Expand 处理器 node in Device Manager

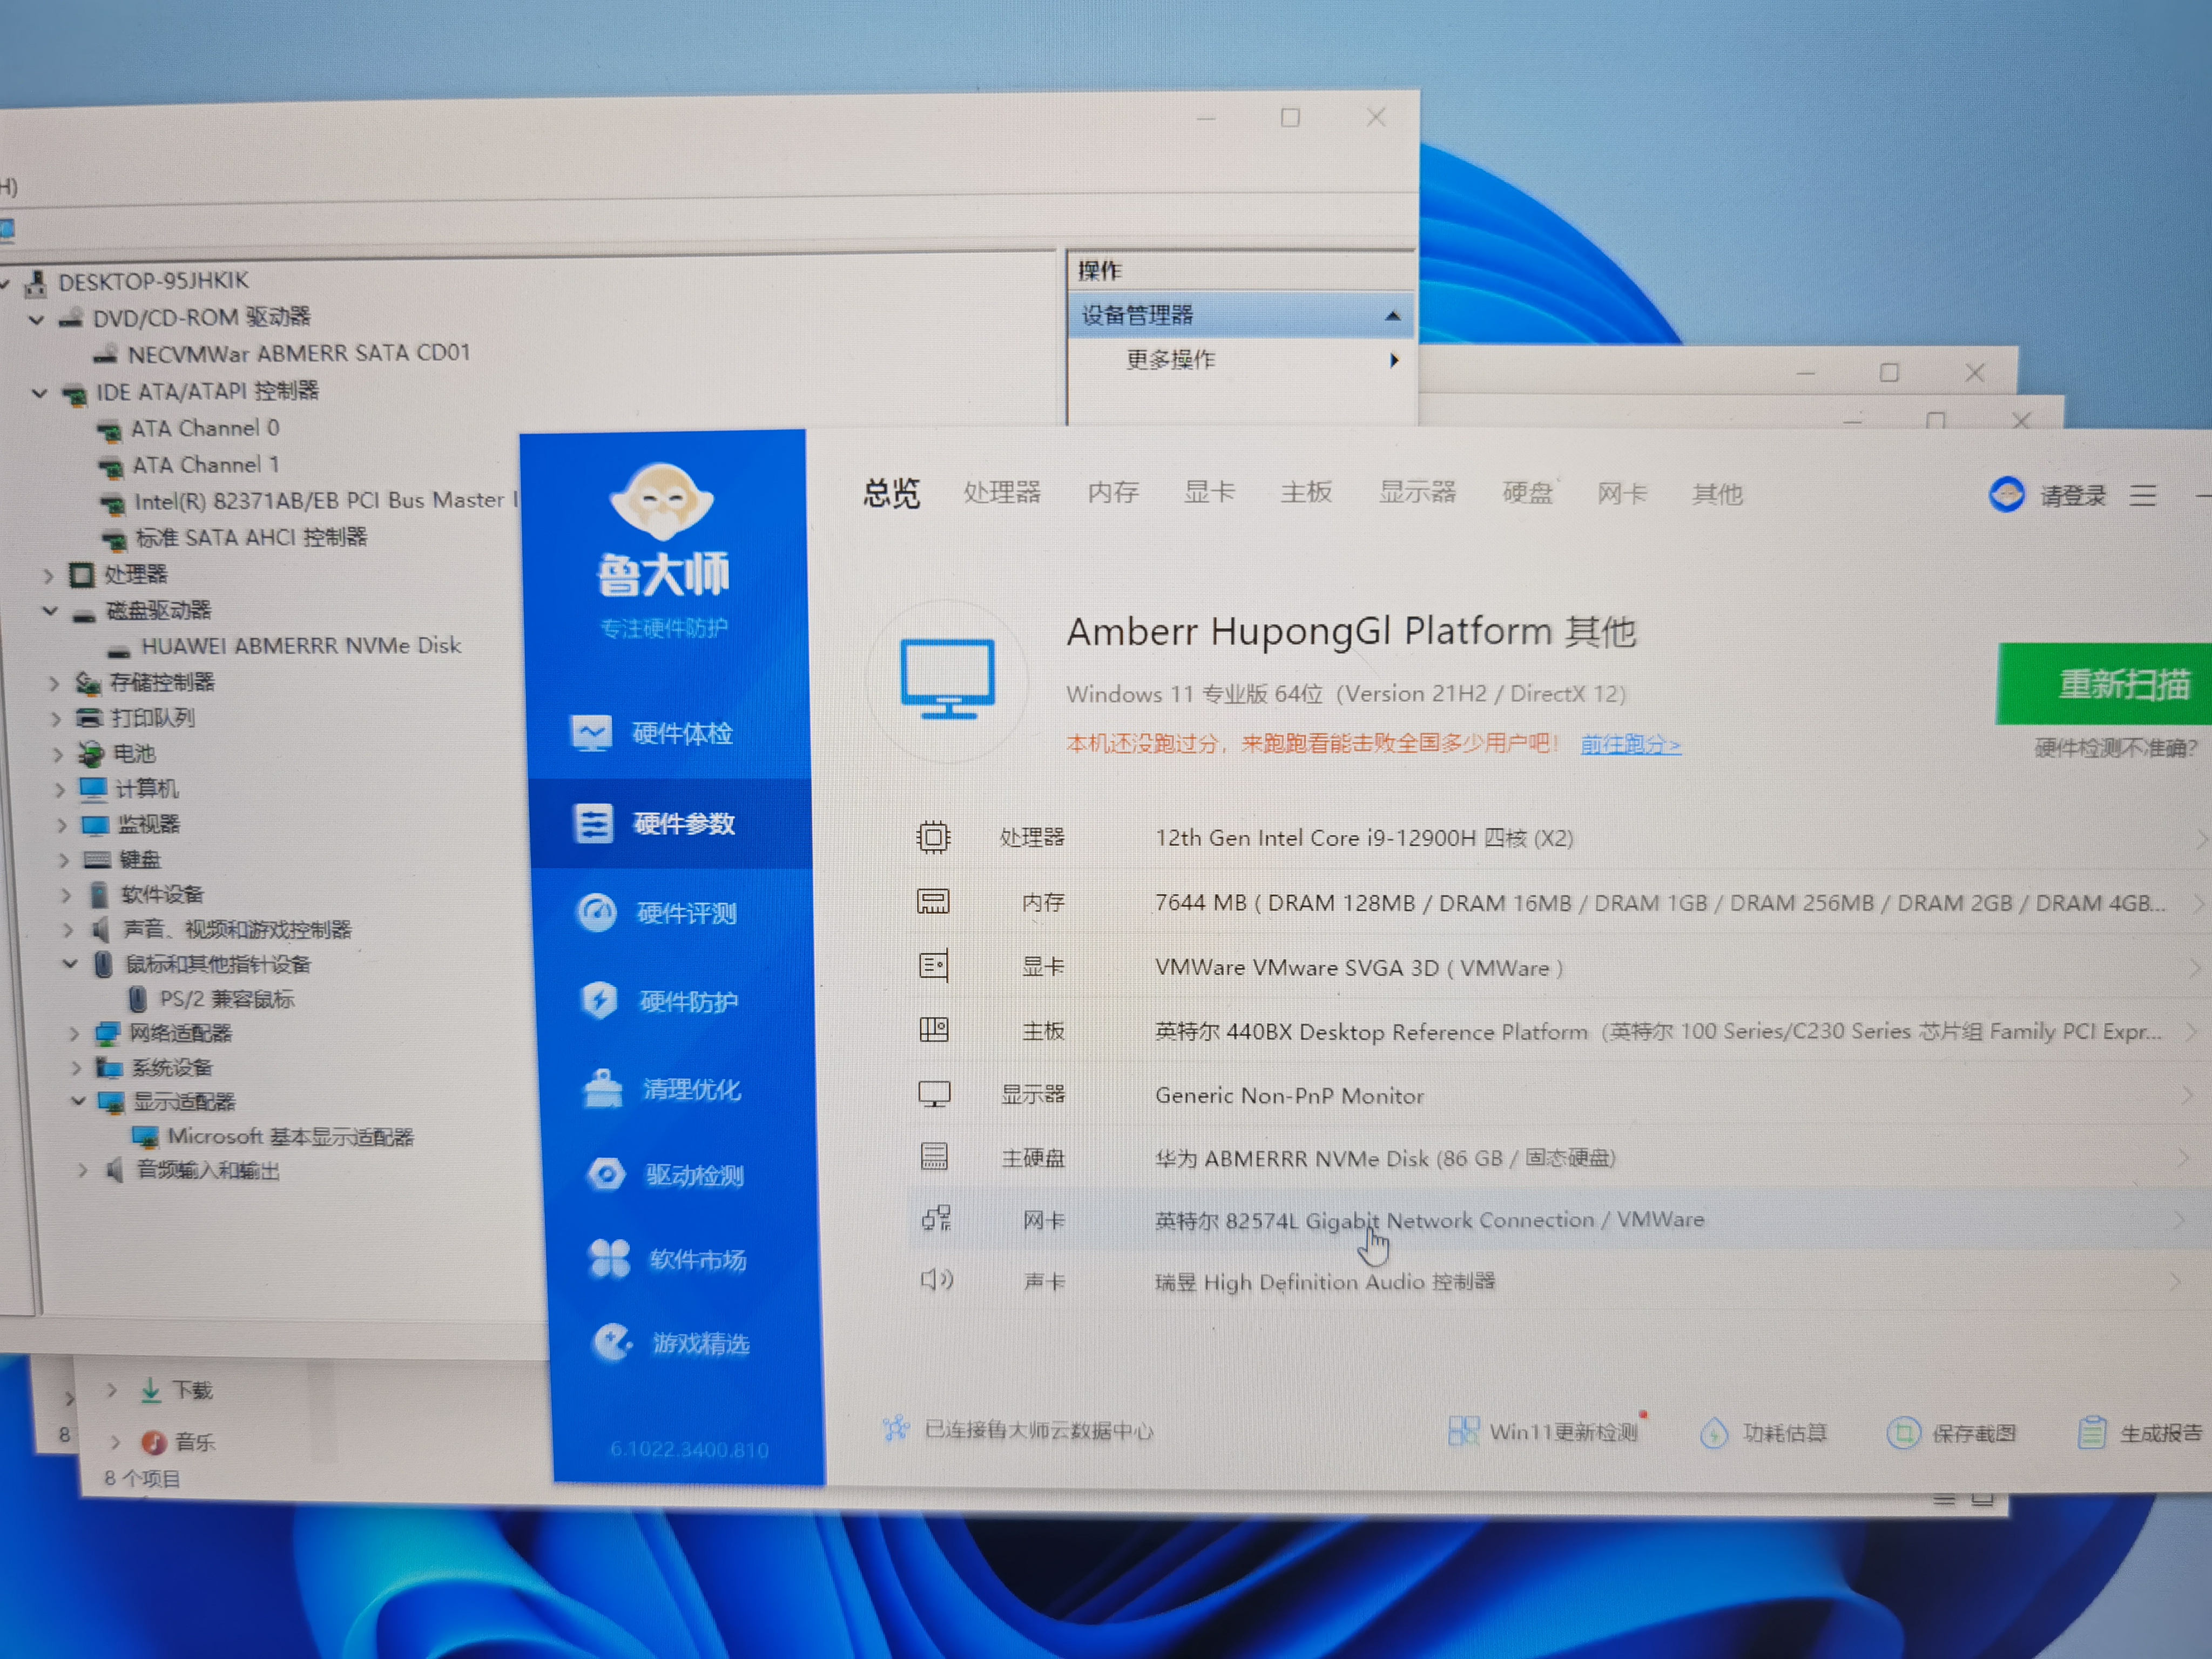point(48,576)
